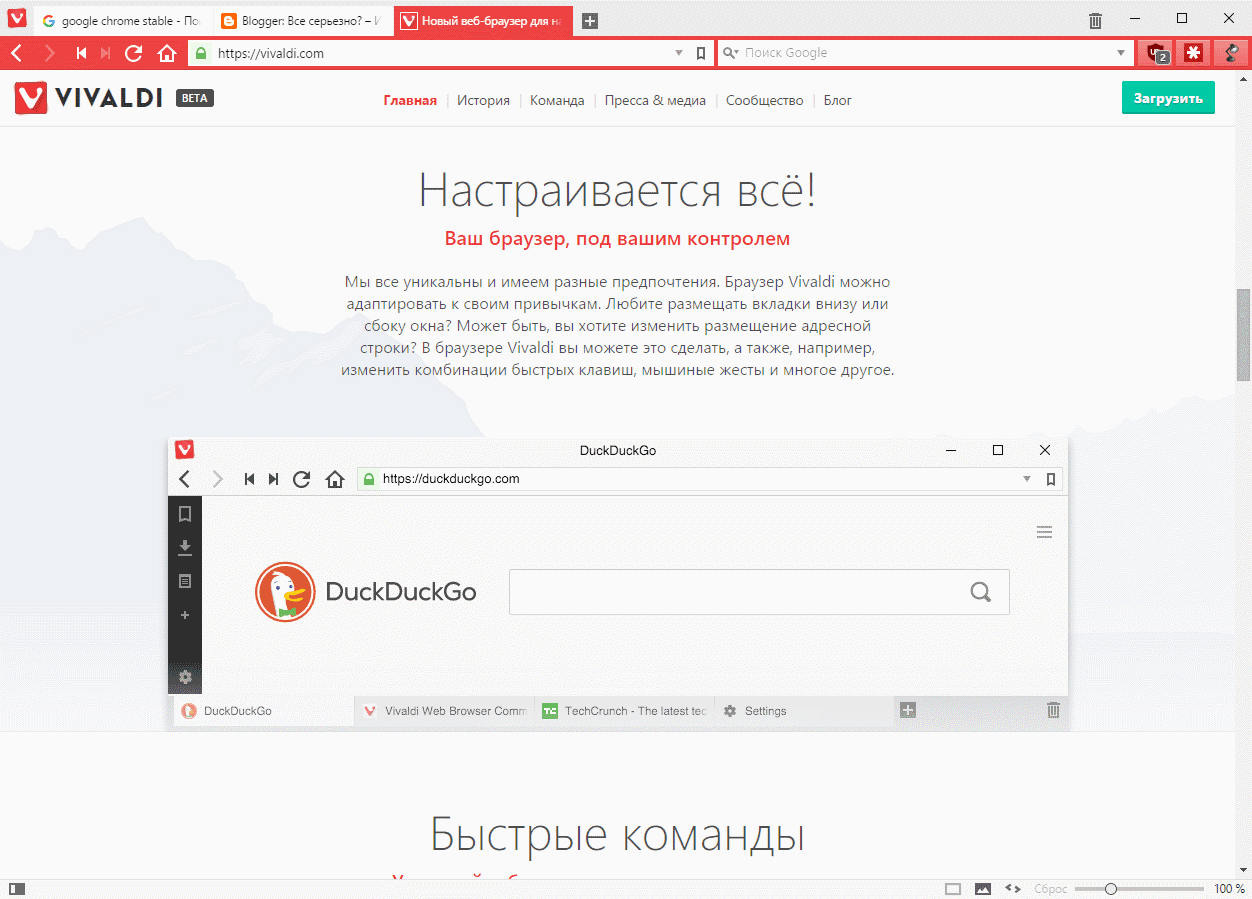Toggle image loading in status bar
Image resolution: width=1252 pixels, height=899 pixels.
983,889
